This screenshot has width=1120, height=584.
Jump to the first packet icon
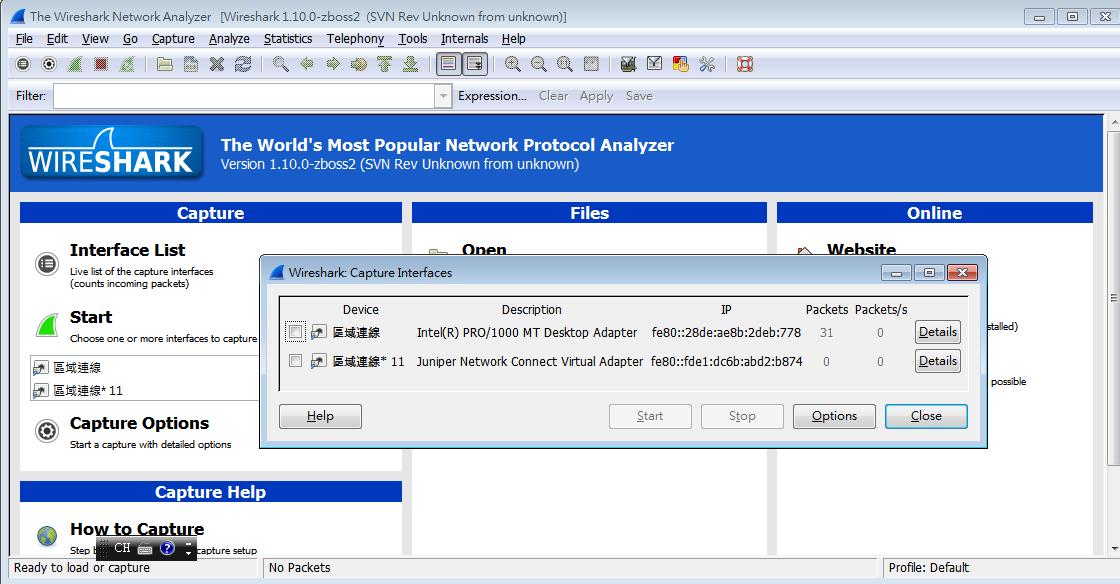click(384, 64)
